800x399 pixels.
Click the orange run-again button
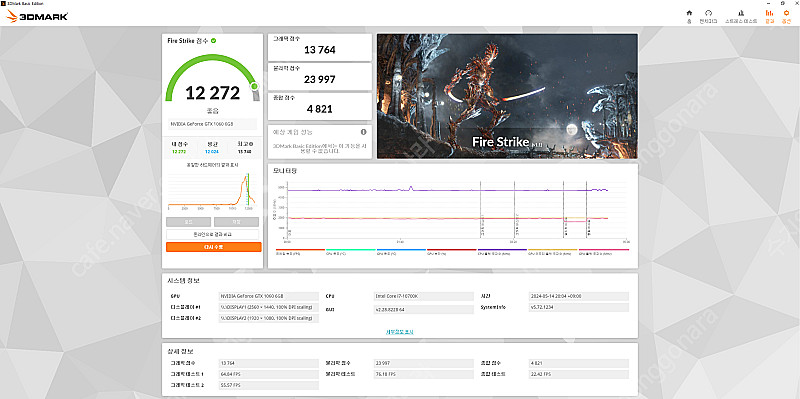click(x=213, y=247)
